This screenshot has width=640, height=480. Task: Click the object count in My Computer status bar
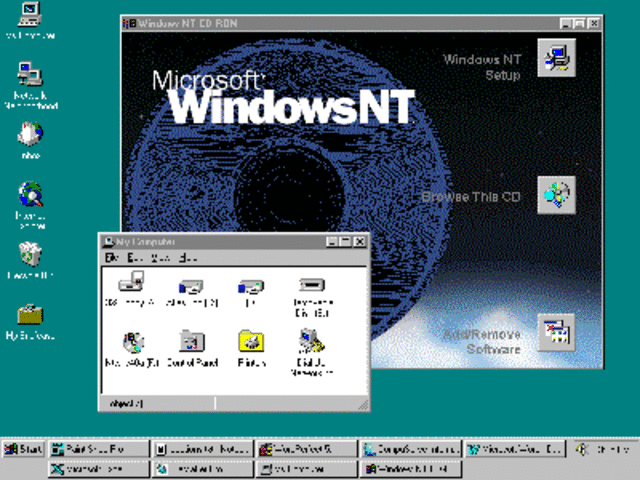[127, 404]
